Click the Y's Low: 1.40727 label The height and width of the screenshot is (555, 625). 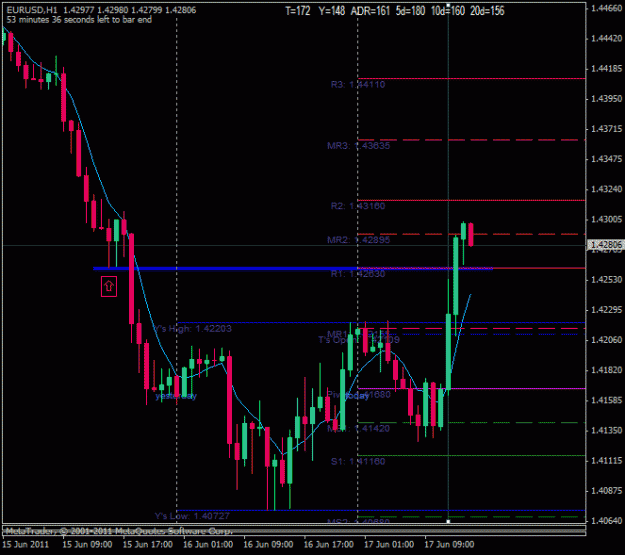[x=192, y=516]
